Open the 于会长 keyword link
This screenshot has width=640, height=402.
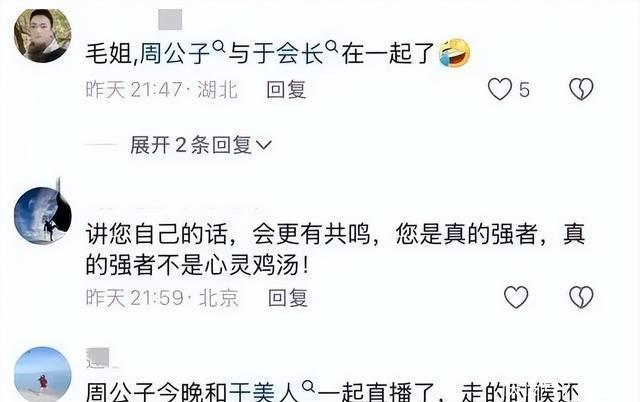pos(288,54)
